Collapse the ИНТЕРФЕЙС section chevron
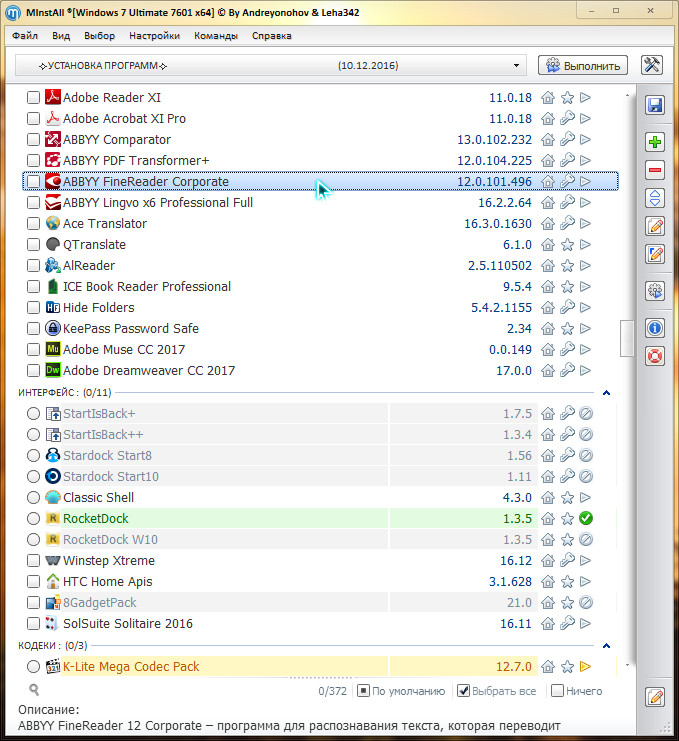 click(x=607, y=393)
